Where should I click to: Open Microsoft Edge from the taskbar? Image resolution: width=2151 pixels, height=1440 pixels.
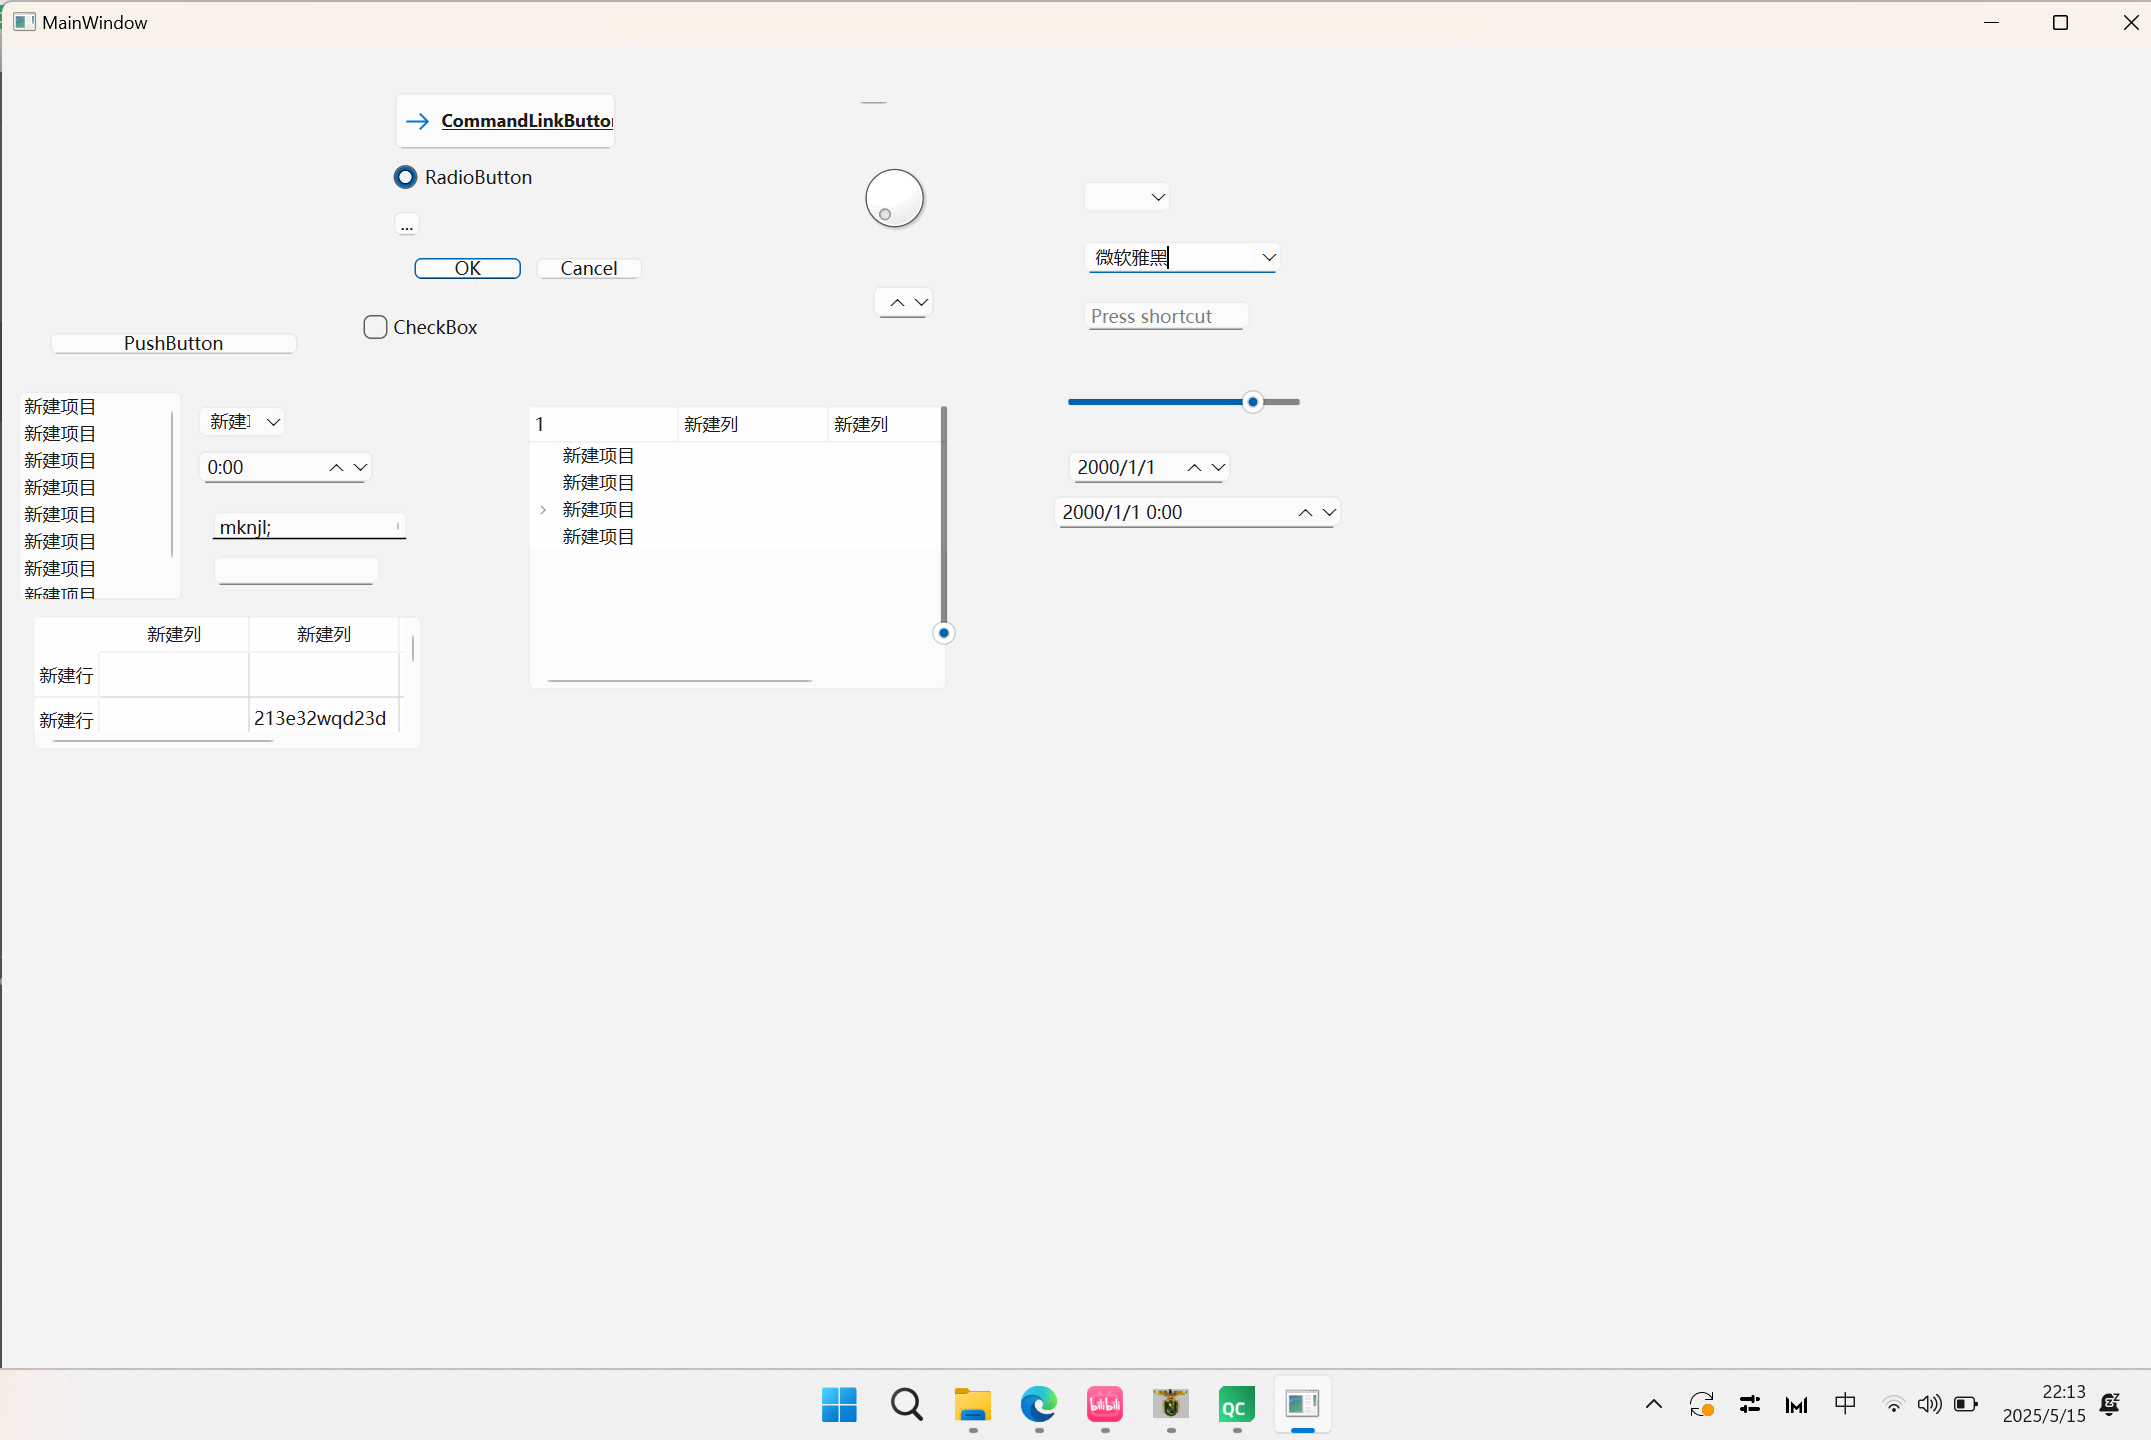click(1038, 1404)
